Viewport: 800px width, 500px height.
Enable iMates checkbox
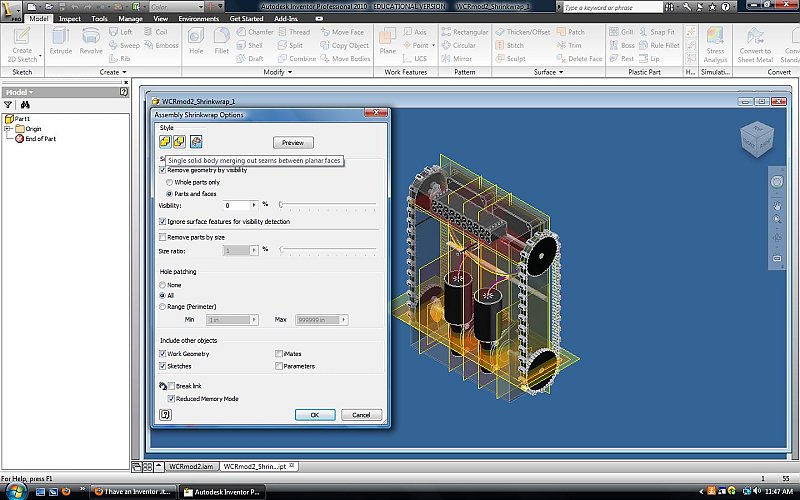tap(279, 354)
